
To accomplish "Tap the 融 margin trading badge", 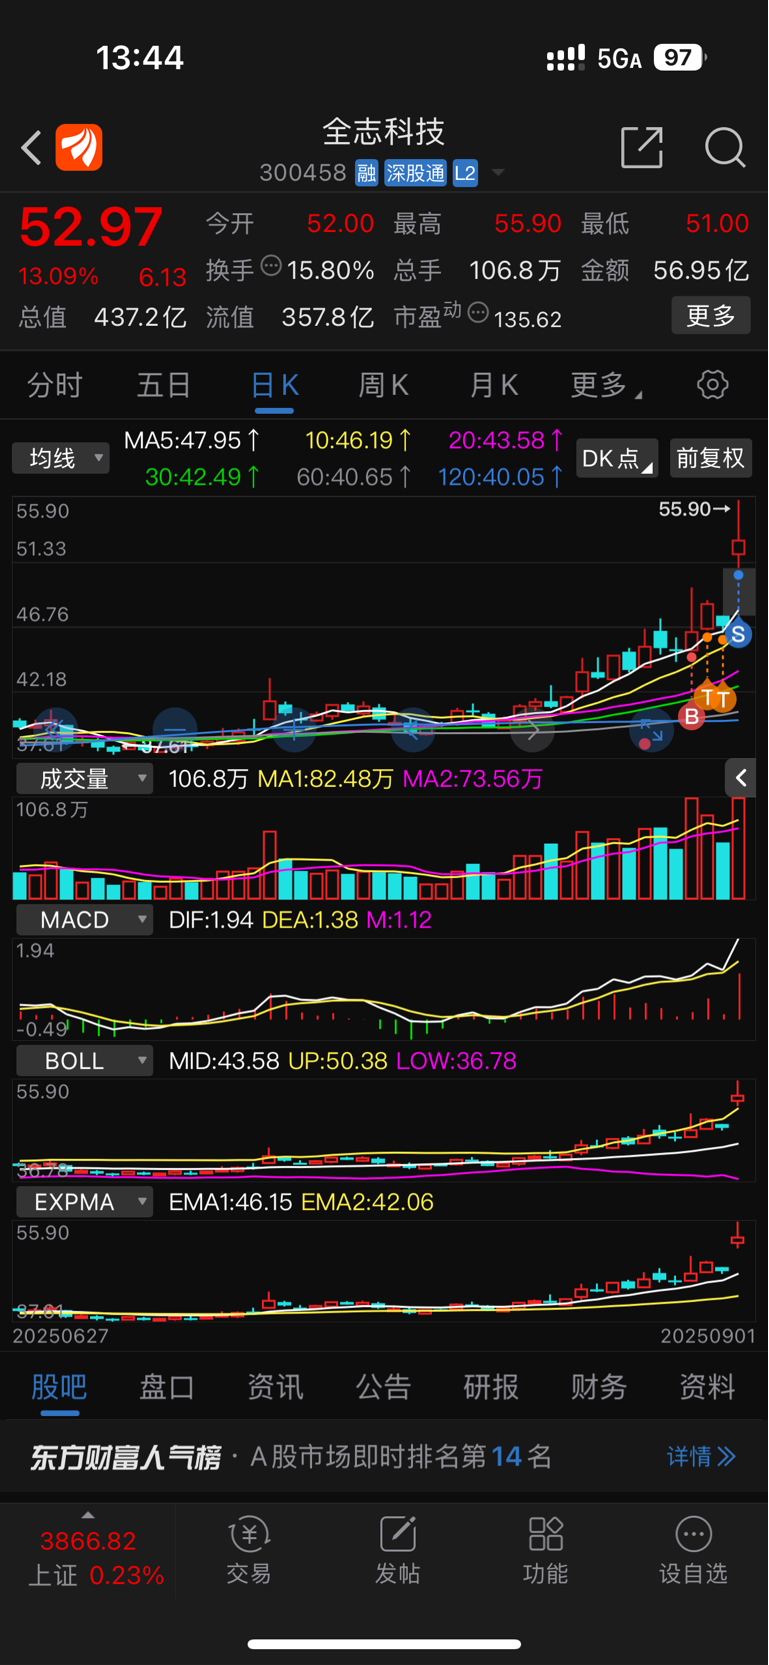I will [366, 173].
